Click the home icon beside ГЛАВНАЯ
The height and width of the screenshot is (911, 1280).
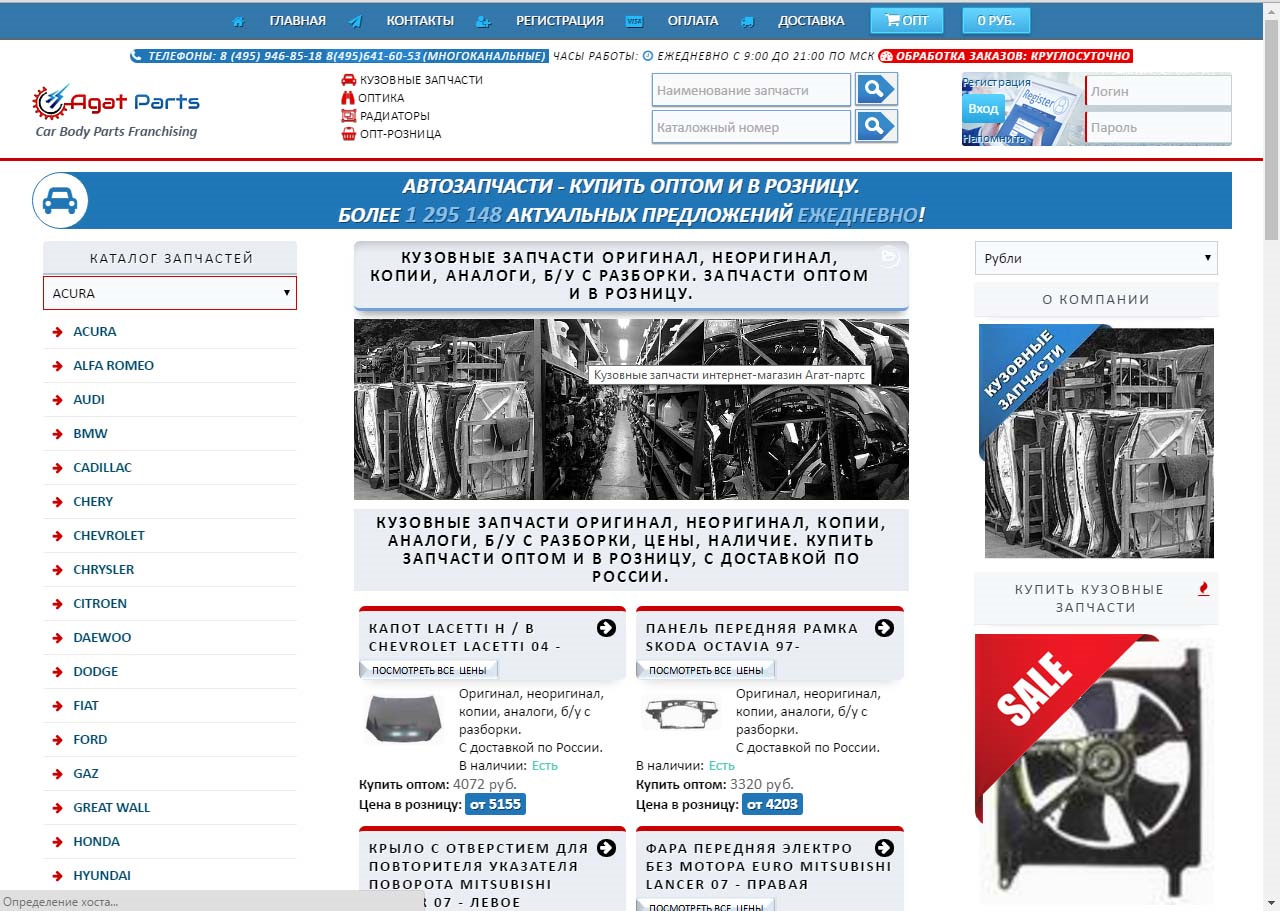click(238, 21)
